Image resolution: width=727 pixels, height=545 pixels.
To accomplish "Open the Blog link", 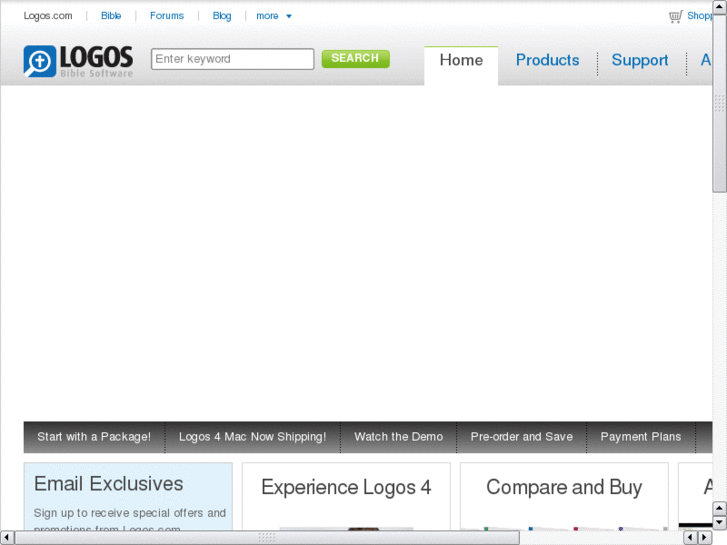I will pos(222,16).
